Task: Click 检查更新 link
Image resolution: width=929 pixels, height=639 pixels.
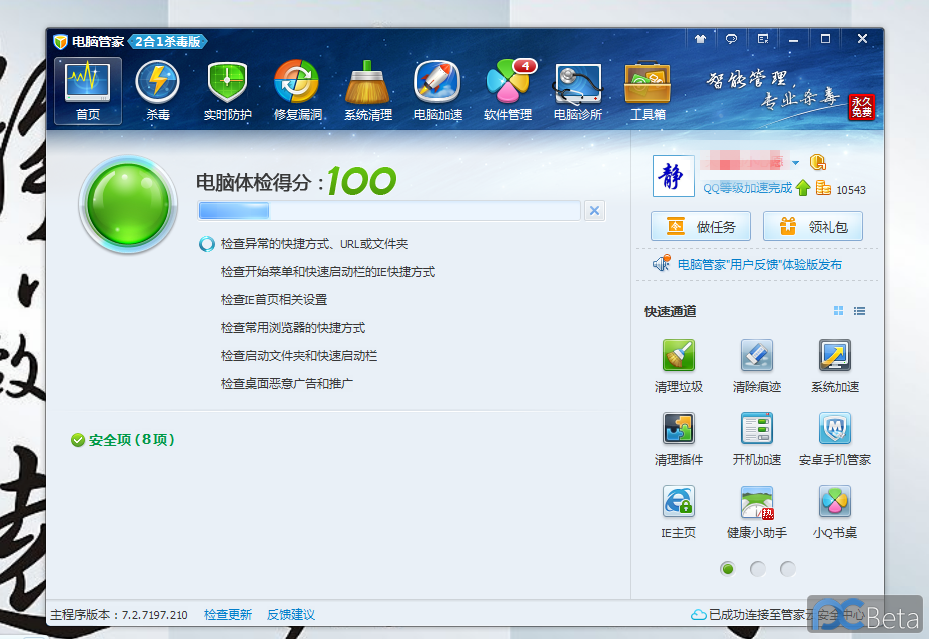Action: pos(228,615)
